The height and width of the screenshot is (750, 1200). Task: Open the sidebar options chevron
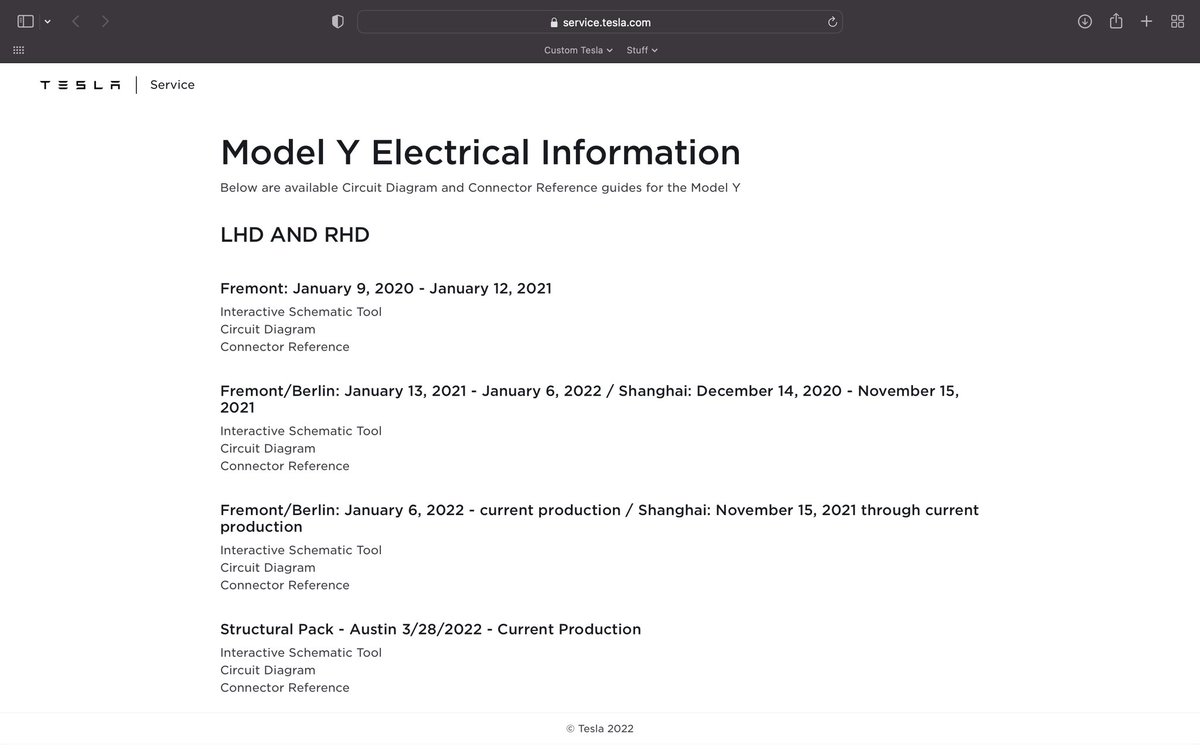(46, 20)
